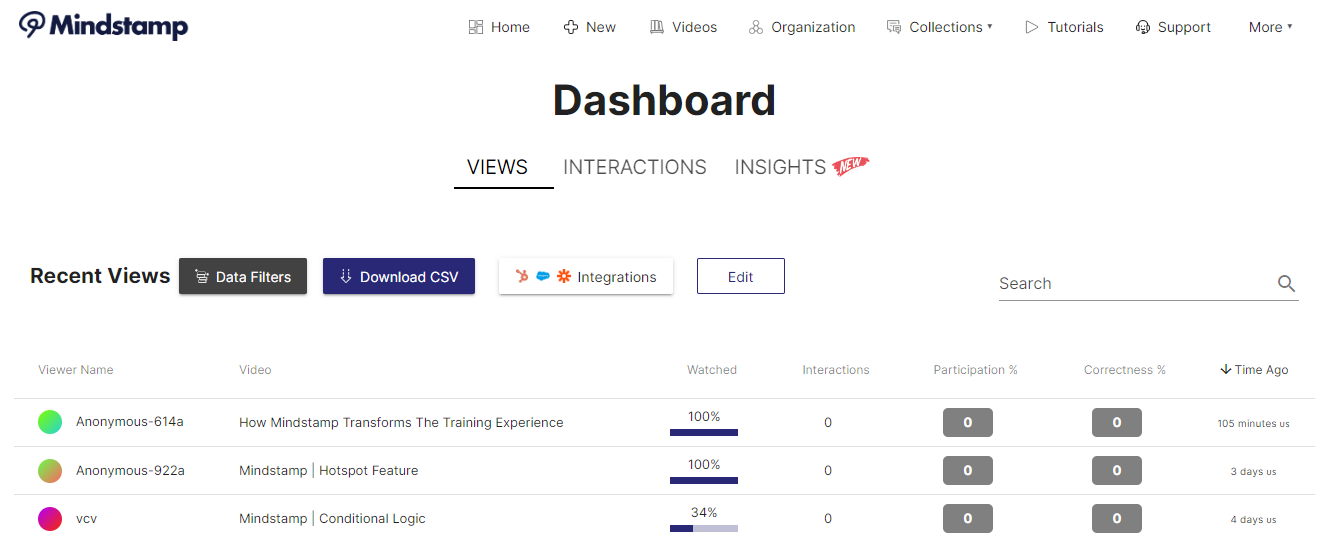This screenshot has height=538, width=1338.
Task: Click the magnifying glass search icon
Action: click(1286, 284)
